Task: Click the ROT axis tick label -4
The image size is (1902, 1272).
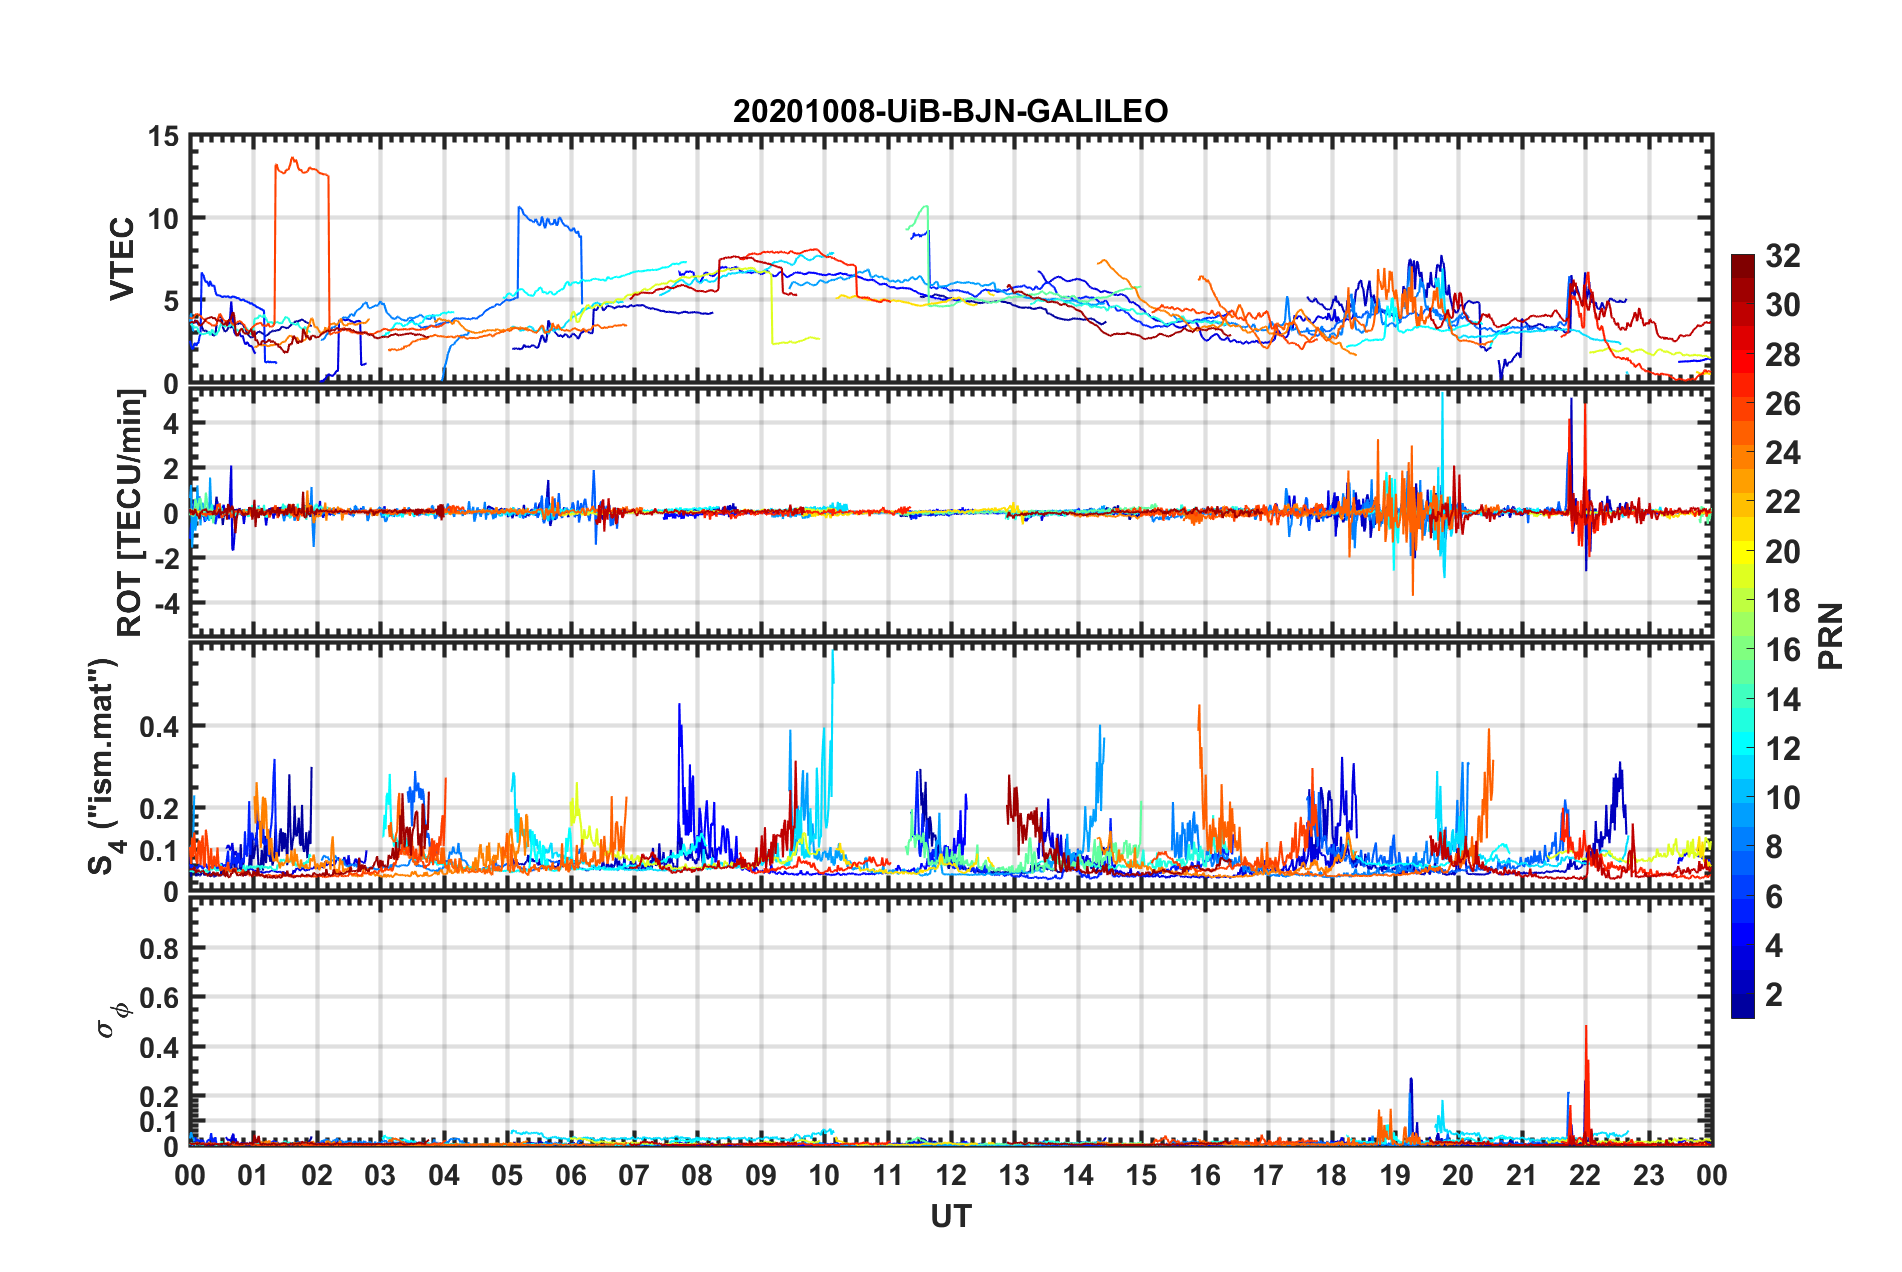Action: pyautogui.click(x=166, y=604)
